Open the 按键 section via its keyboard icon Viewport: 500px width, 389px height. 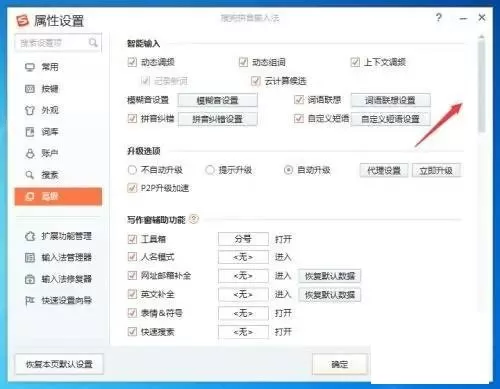click(x=30, y=89)
